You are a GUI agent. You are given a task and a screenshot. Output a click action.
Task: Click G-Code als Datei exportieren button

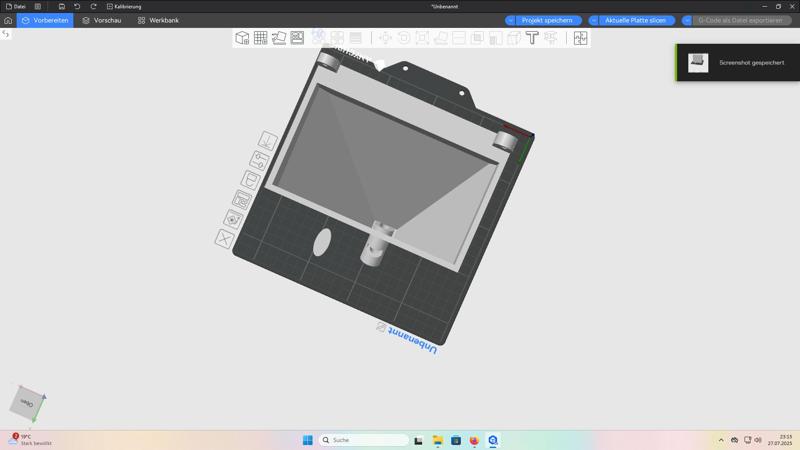coord(740,20)
